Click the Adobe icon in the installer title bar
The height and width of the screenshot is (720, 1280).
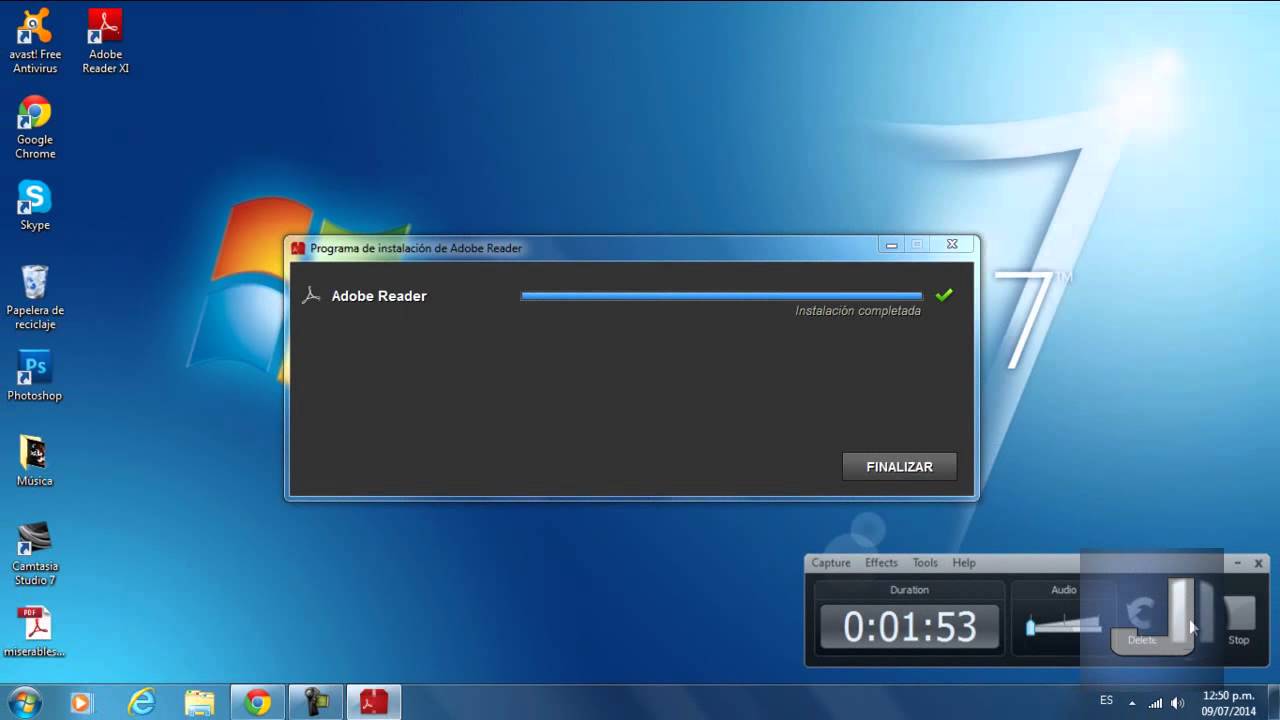298,248
